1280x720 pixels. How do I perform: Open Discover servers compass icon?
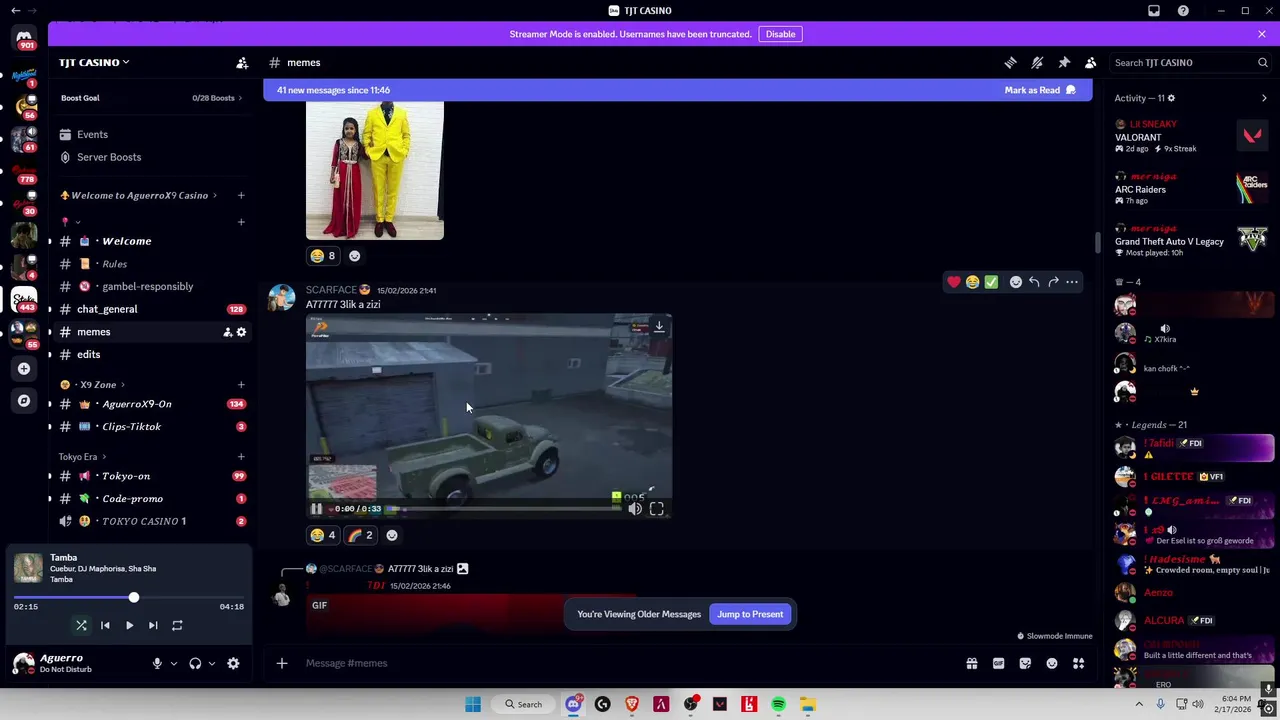pyautogui.click(x=24, y=401)
